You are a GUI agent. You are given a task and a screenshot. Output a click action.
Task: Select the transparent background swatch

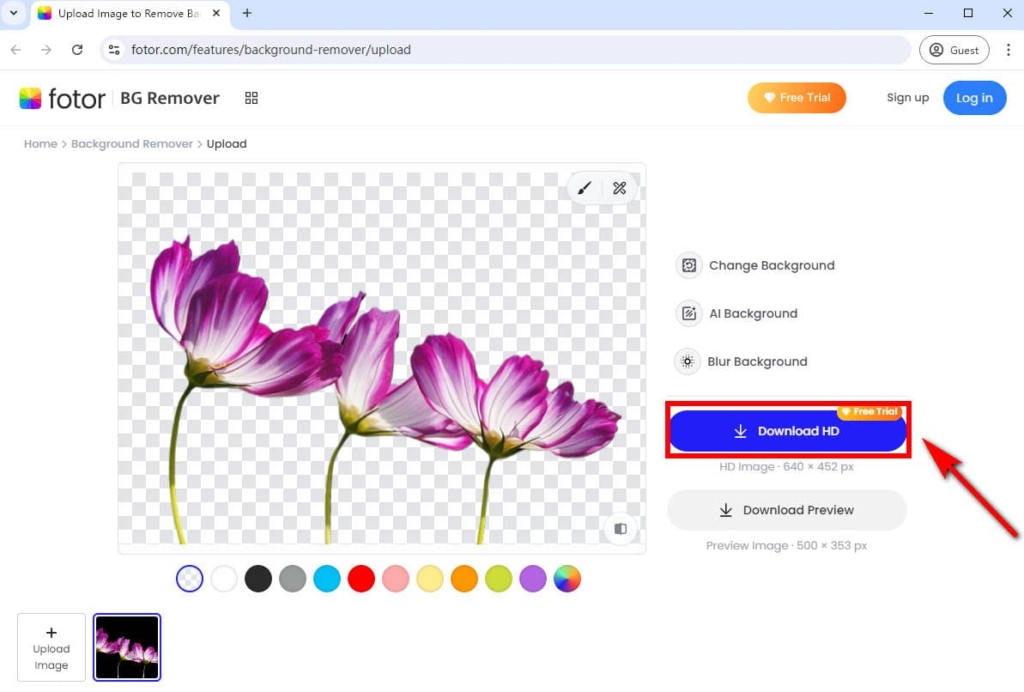189,578
